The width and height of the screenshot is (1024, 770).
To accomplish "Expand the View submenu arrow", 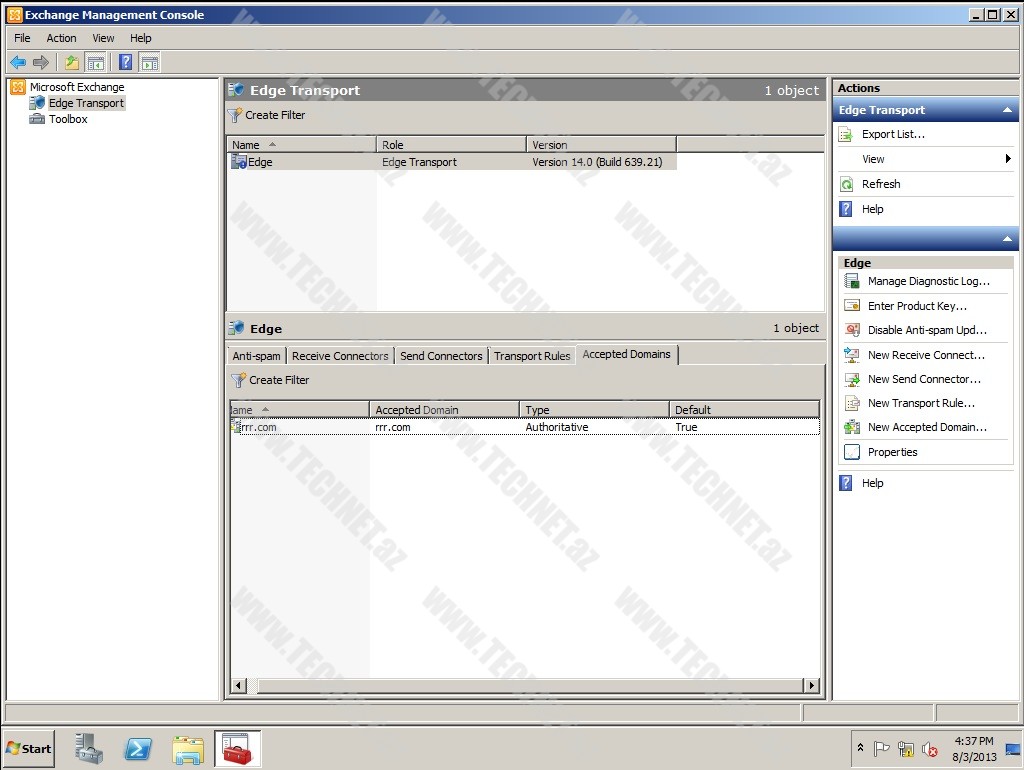I will click(1008, 159).
